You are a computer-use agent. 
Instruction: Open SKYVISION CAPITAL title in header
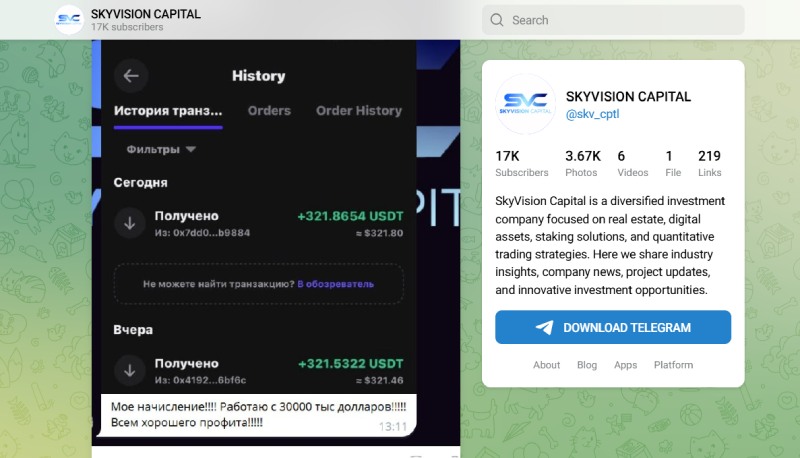pyautogui.click(x=146, y=14)
